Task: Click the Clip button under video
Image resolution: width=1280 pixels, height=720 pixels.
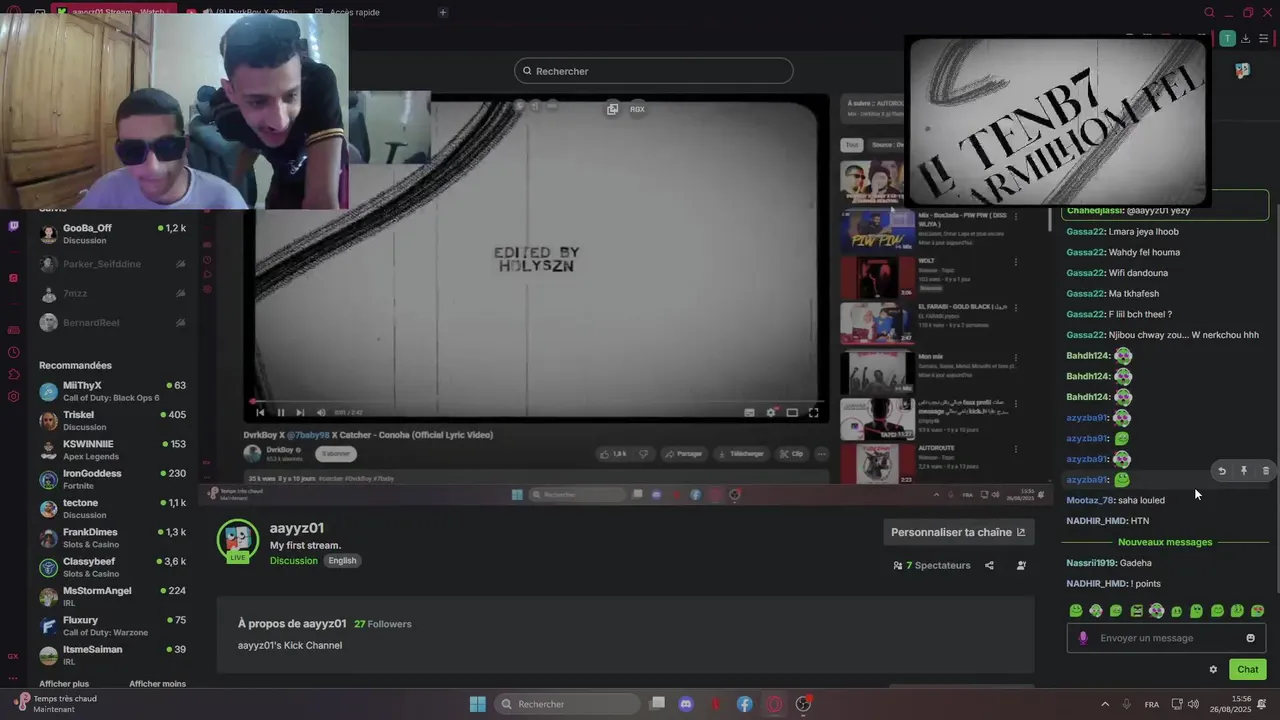Action: click(x=792, y=454)
